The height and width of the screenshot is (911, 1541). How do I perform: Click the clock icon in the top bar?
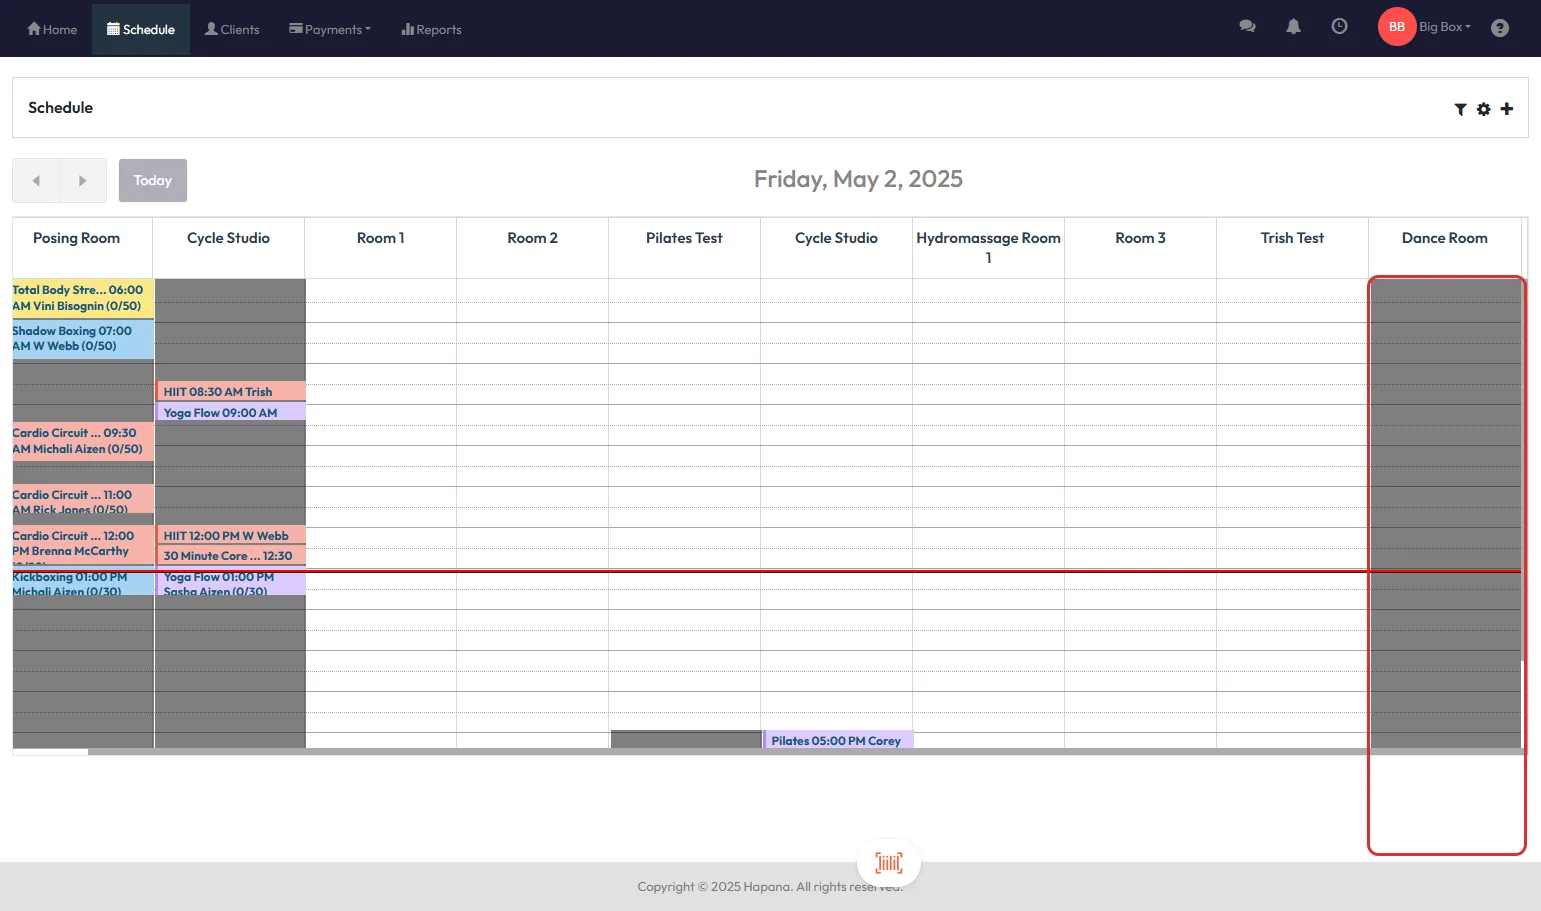[x=1339, y=27]
